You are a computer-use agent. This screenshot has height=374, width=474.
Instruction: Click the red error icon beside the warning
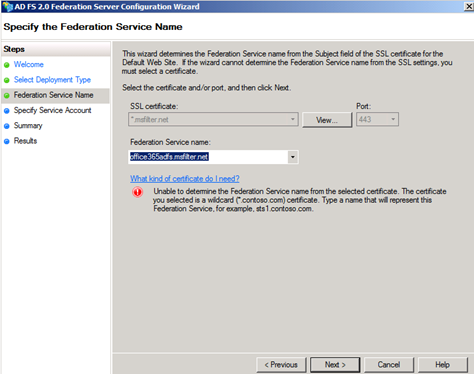point(137,192)
